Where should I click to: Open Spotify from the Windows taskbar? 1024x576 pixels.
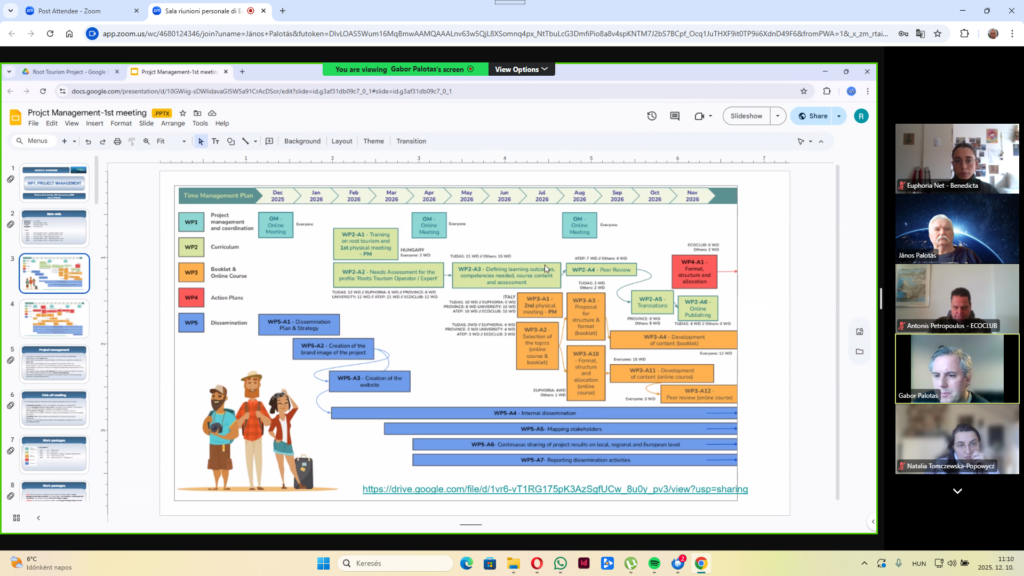pos(654,563)
